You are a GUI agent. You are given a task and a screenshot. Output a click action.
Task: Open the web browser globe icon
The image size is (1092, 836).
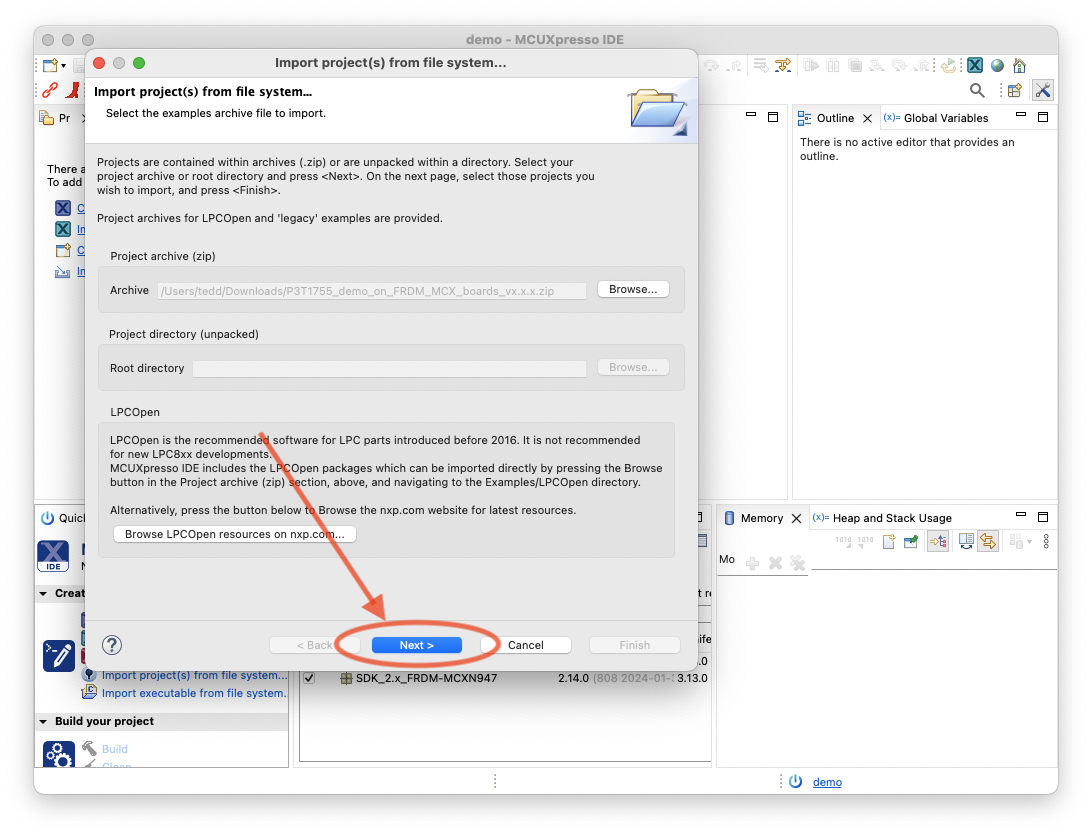(x=997, y=65)
